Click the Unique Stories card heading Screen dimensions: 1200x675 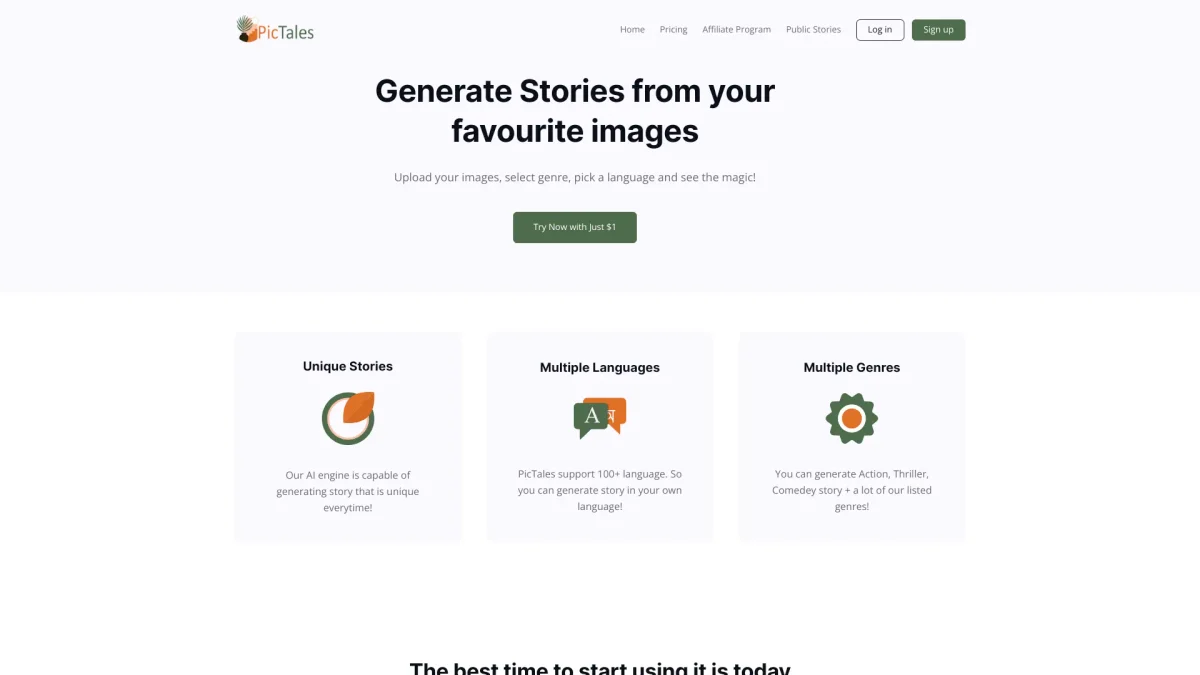(348, 366)
